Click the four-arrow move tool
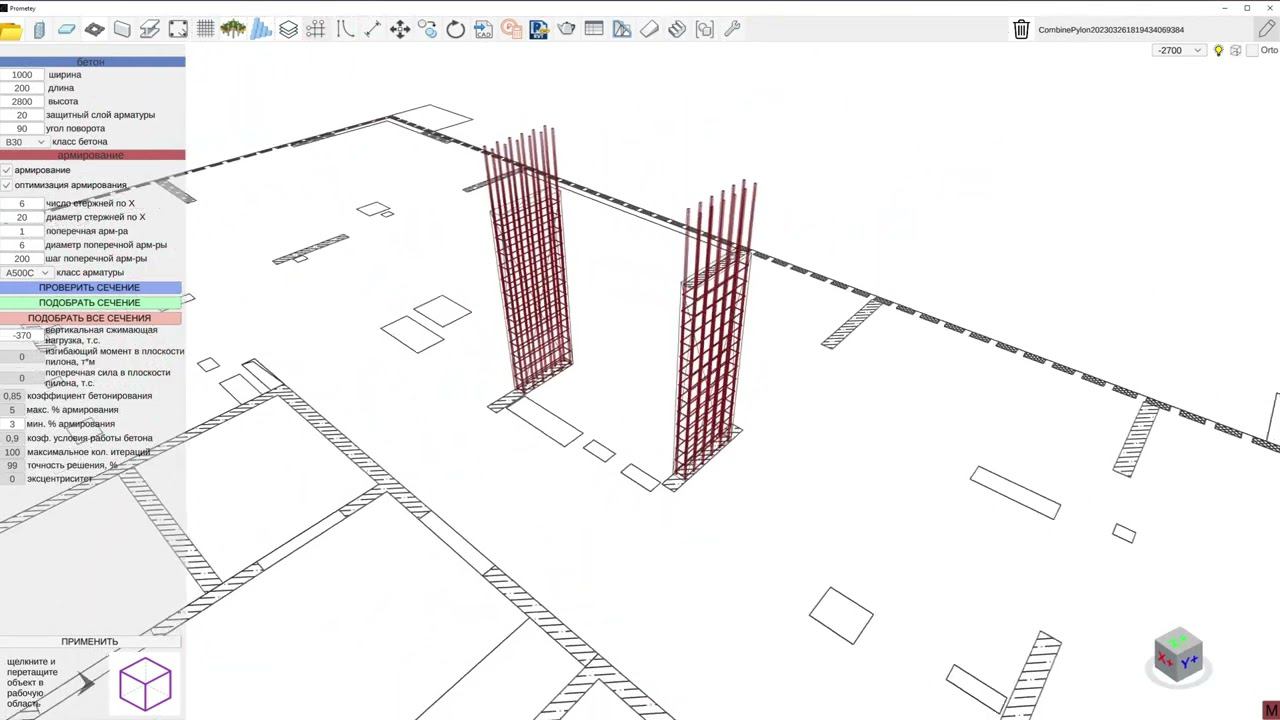Image resolution: width=1280 pixels, height=720 pixels. pyautogui.click(x=400, y=29)
